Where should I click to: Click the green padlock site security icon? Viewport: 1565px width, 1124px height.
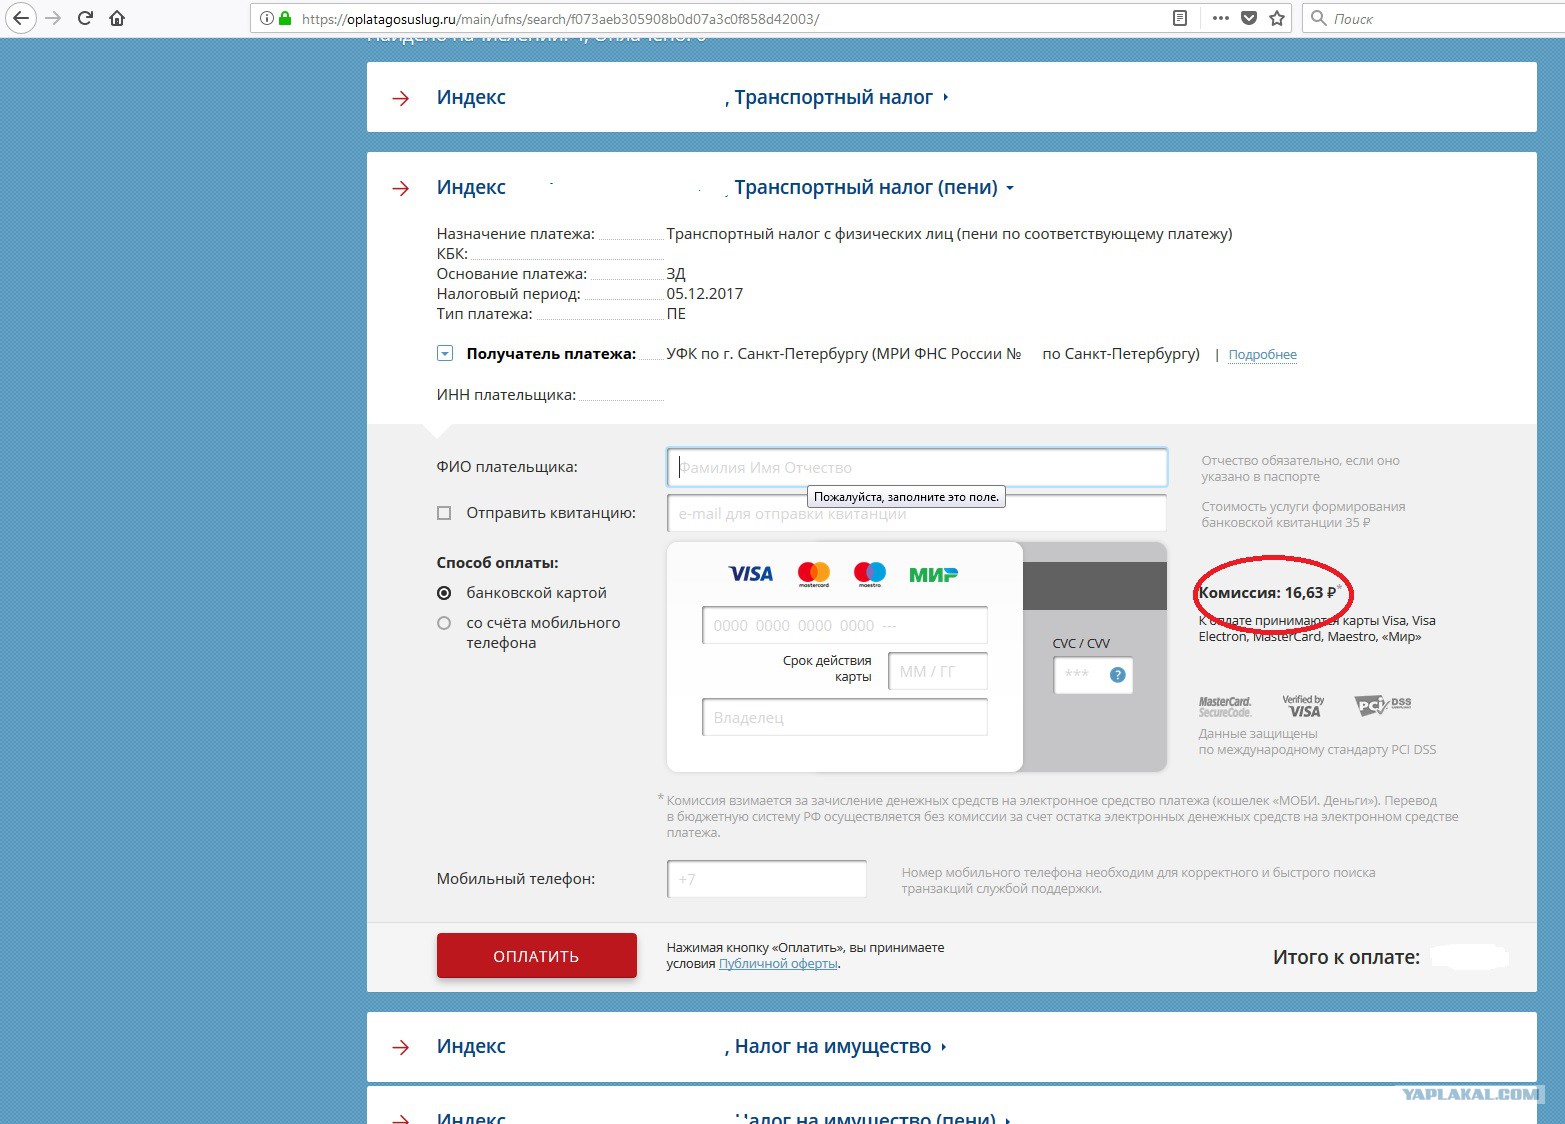tap(285, 18)
